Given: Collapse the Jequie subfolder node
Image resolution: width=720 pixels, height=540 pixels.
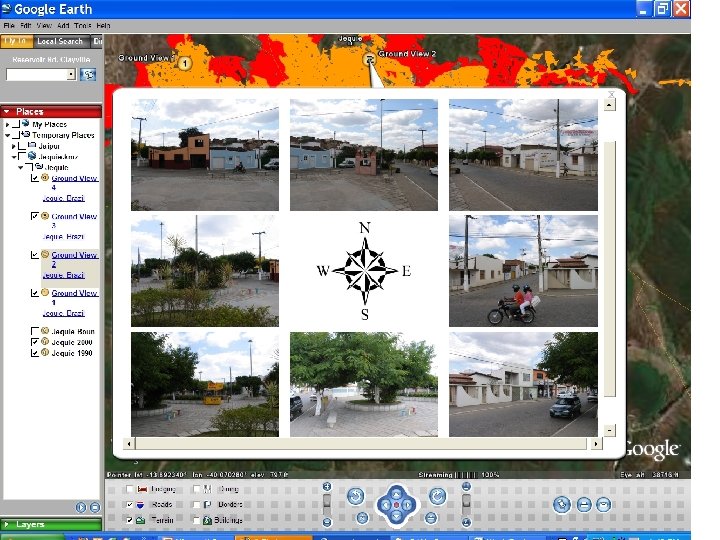Looking at the screenshot, I should [x=21, y=168].
